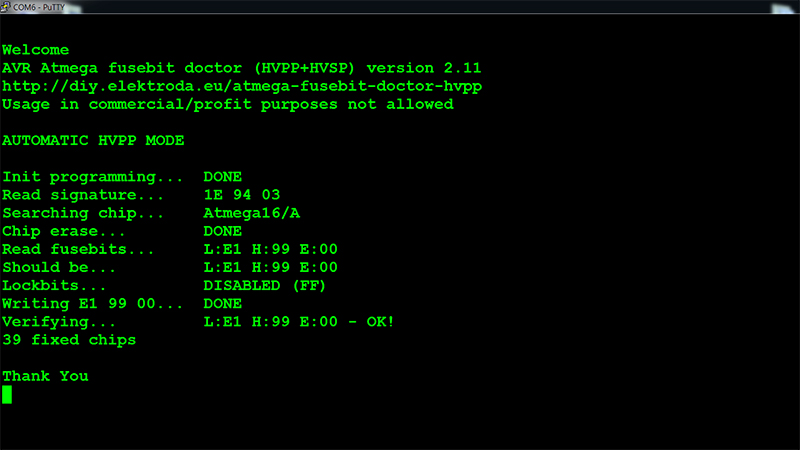
Task: Click the AUTOMATIC HVPP MODE heading
Action: click(93, 140)
